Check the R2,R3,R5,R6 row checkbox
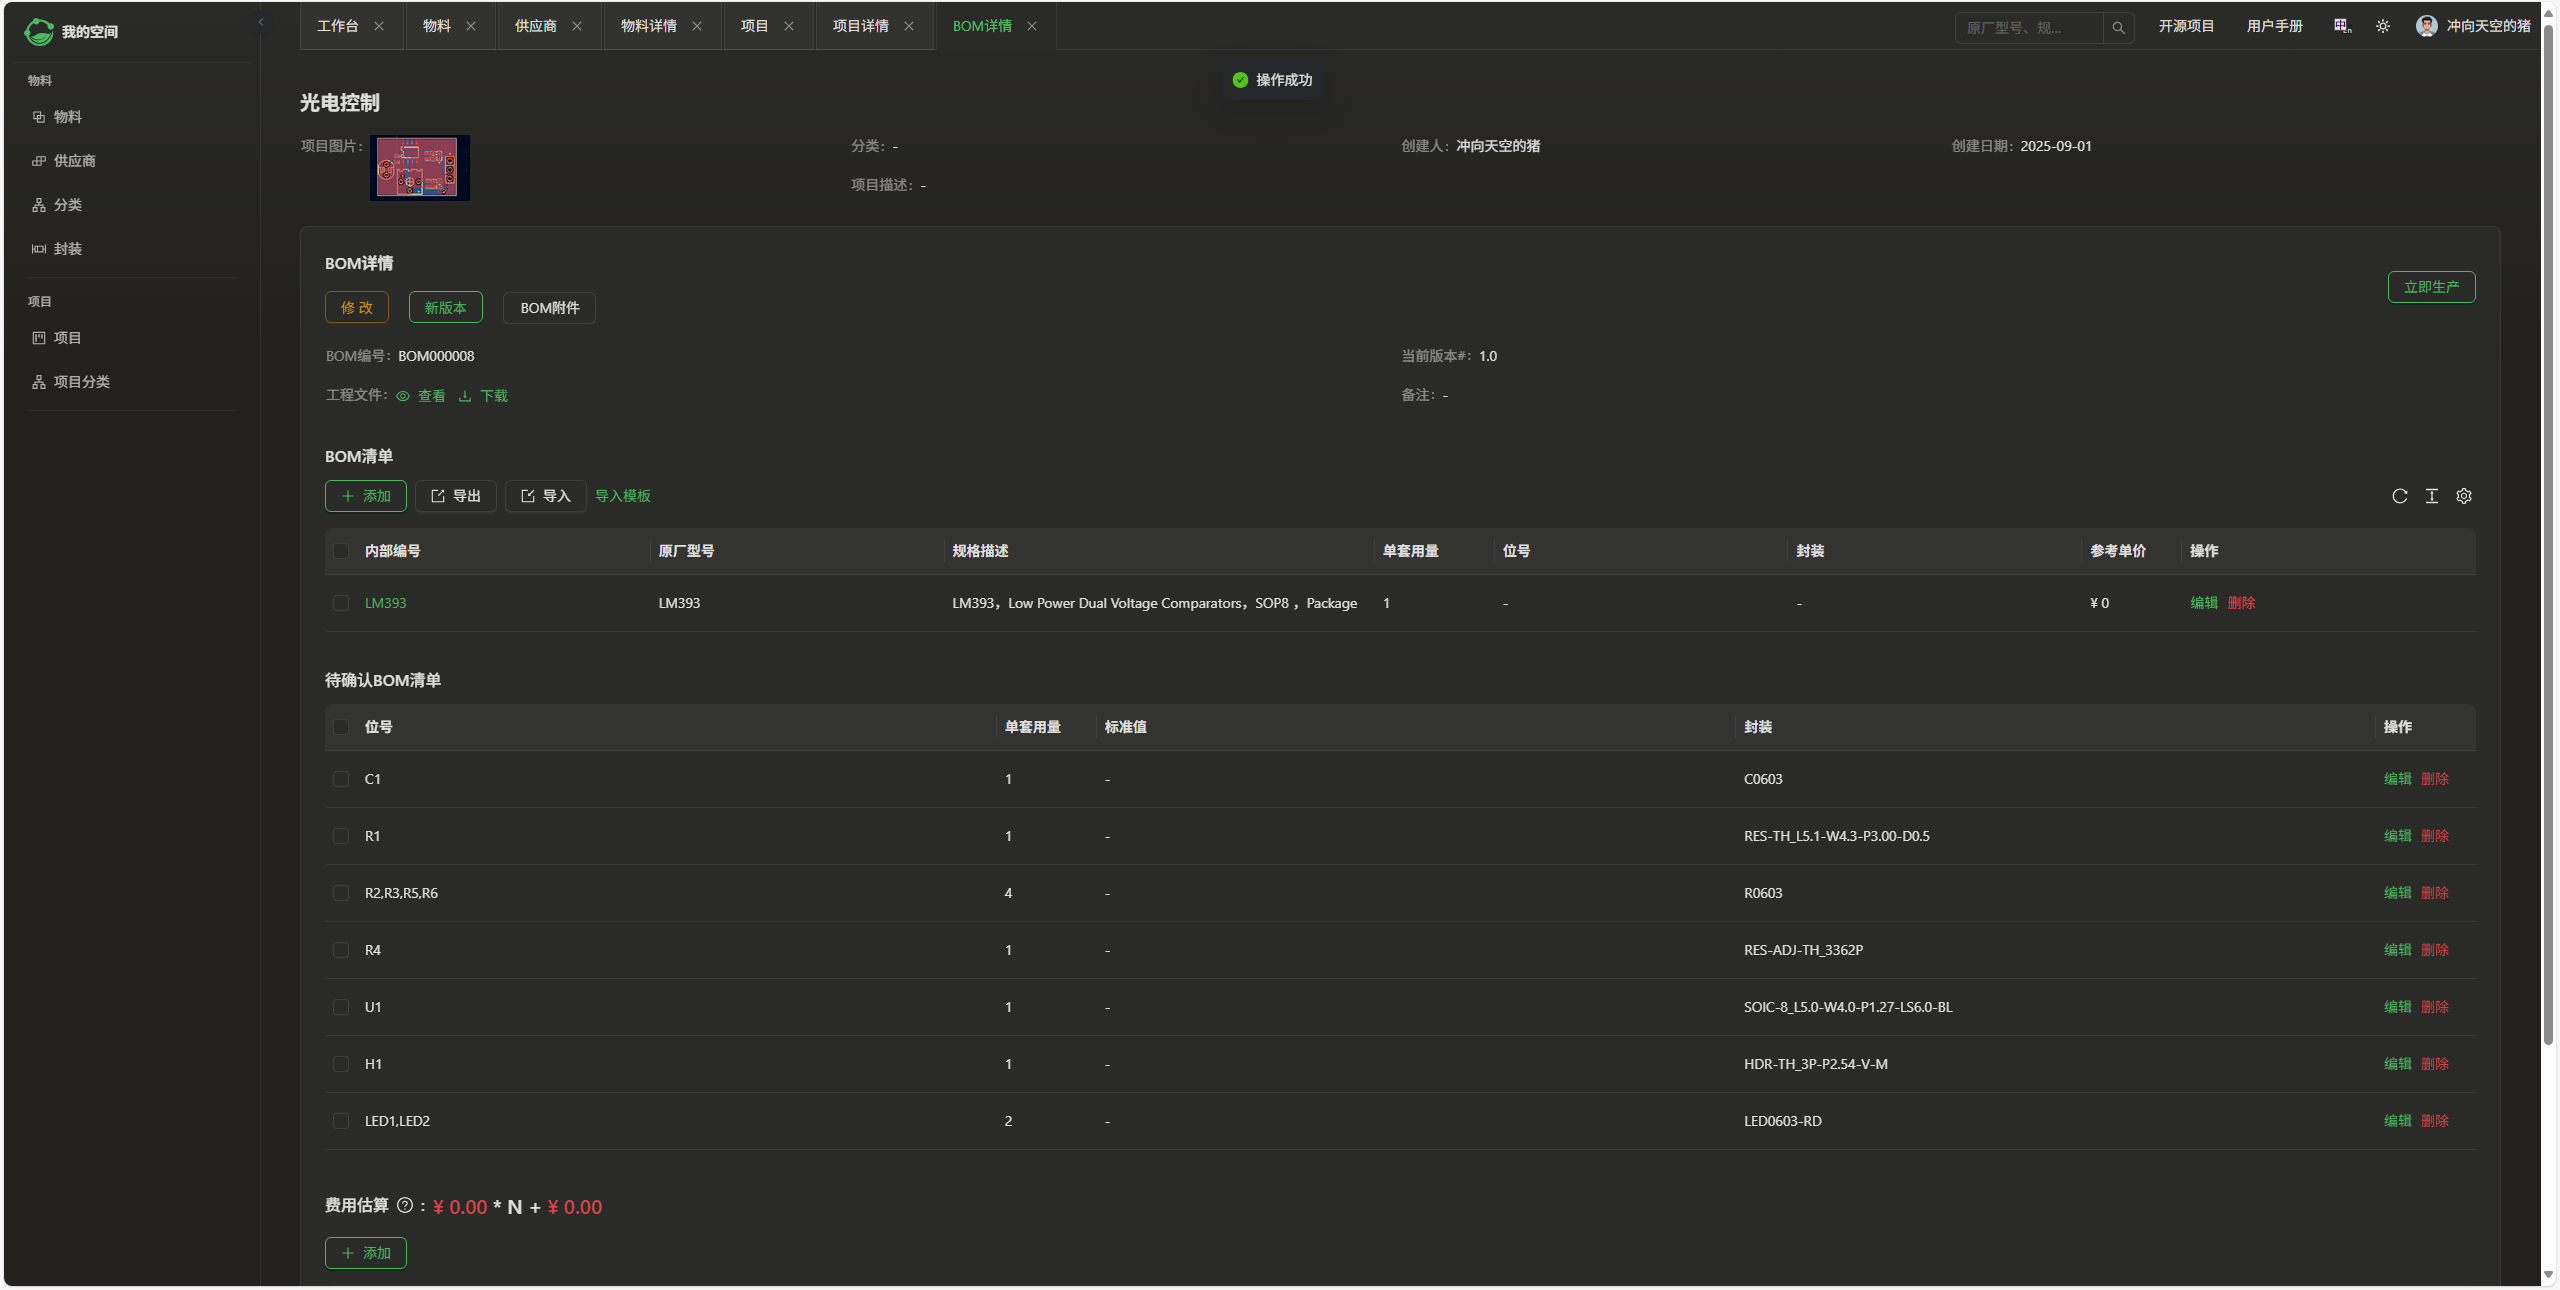Viewport: 2560px width, 1290px height. click(x=341, y=893)
